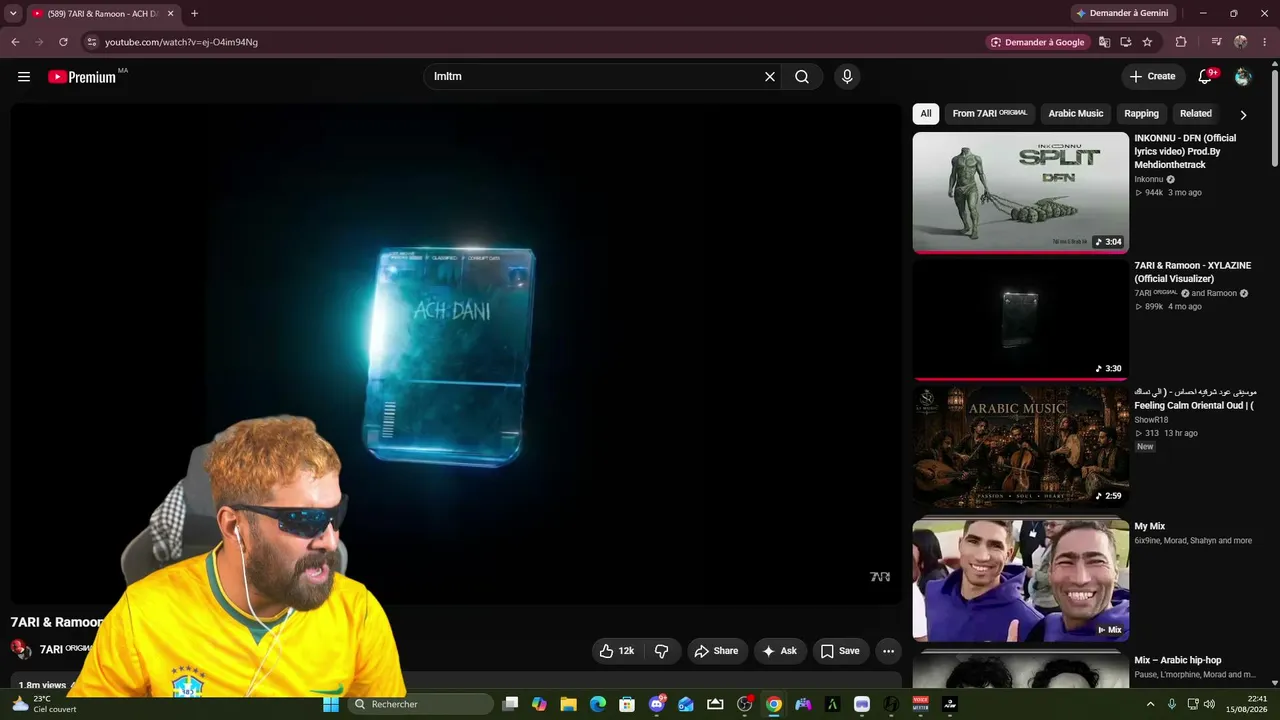Click the Ask button
Screen dimensions: 1280x720
tap(780, 651)
